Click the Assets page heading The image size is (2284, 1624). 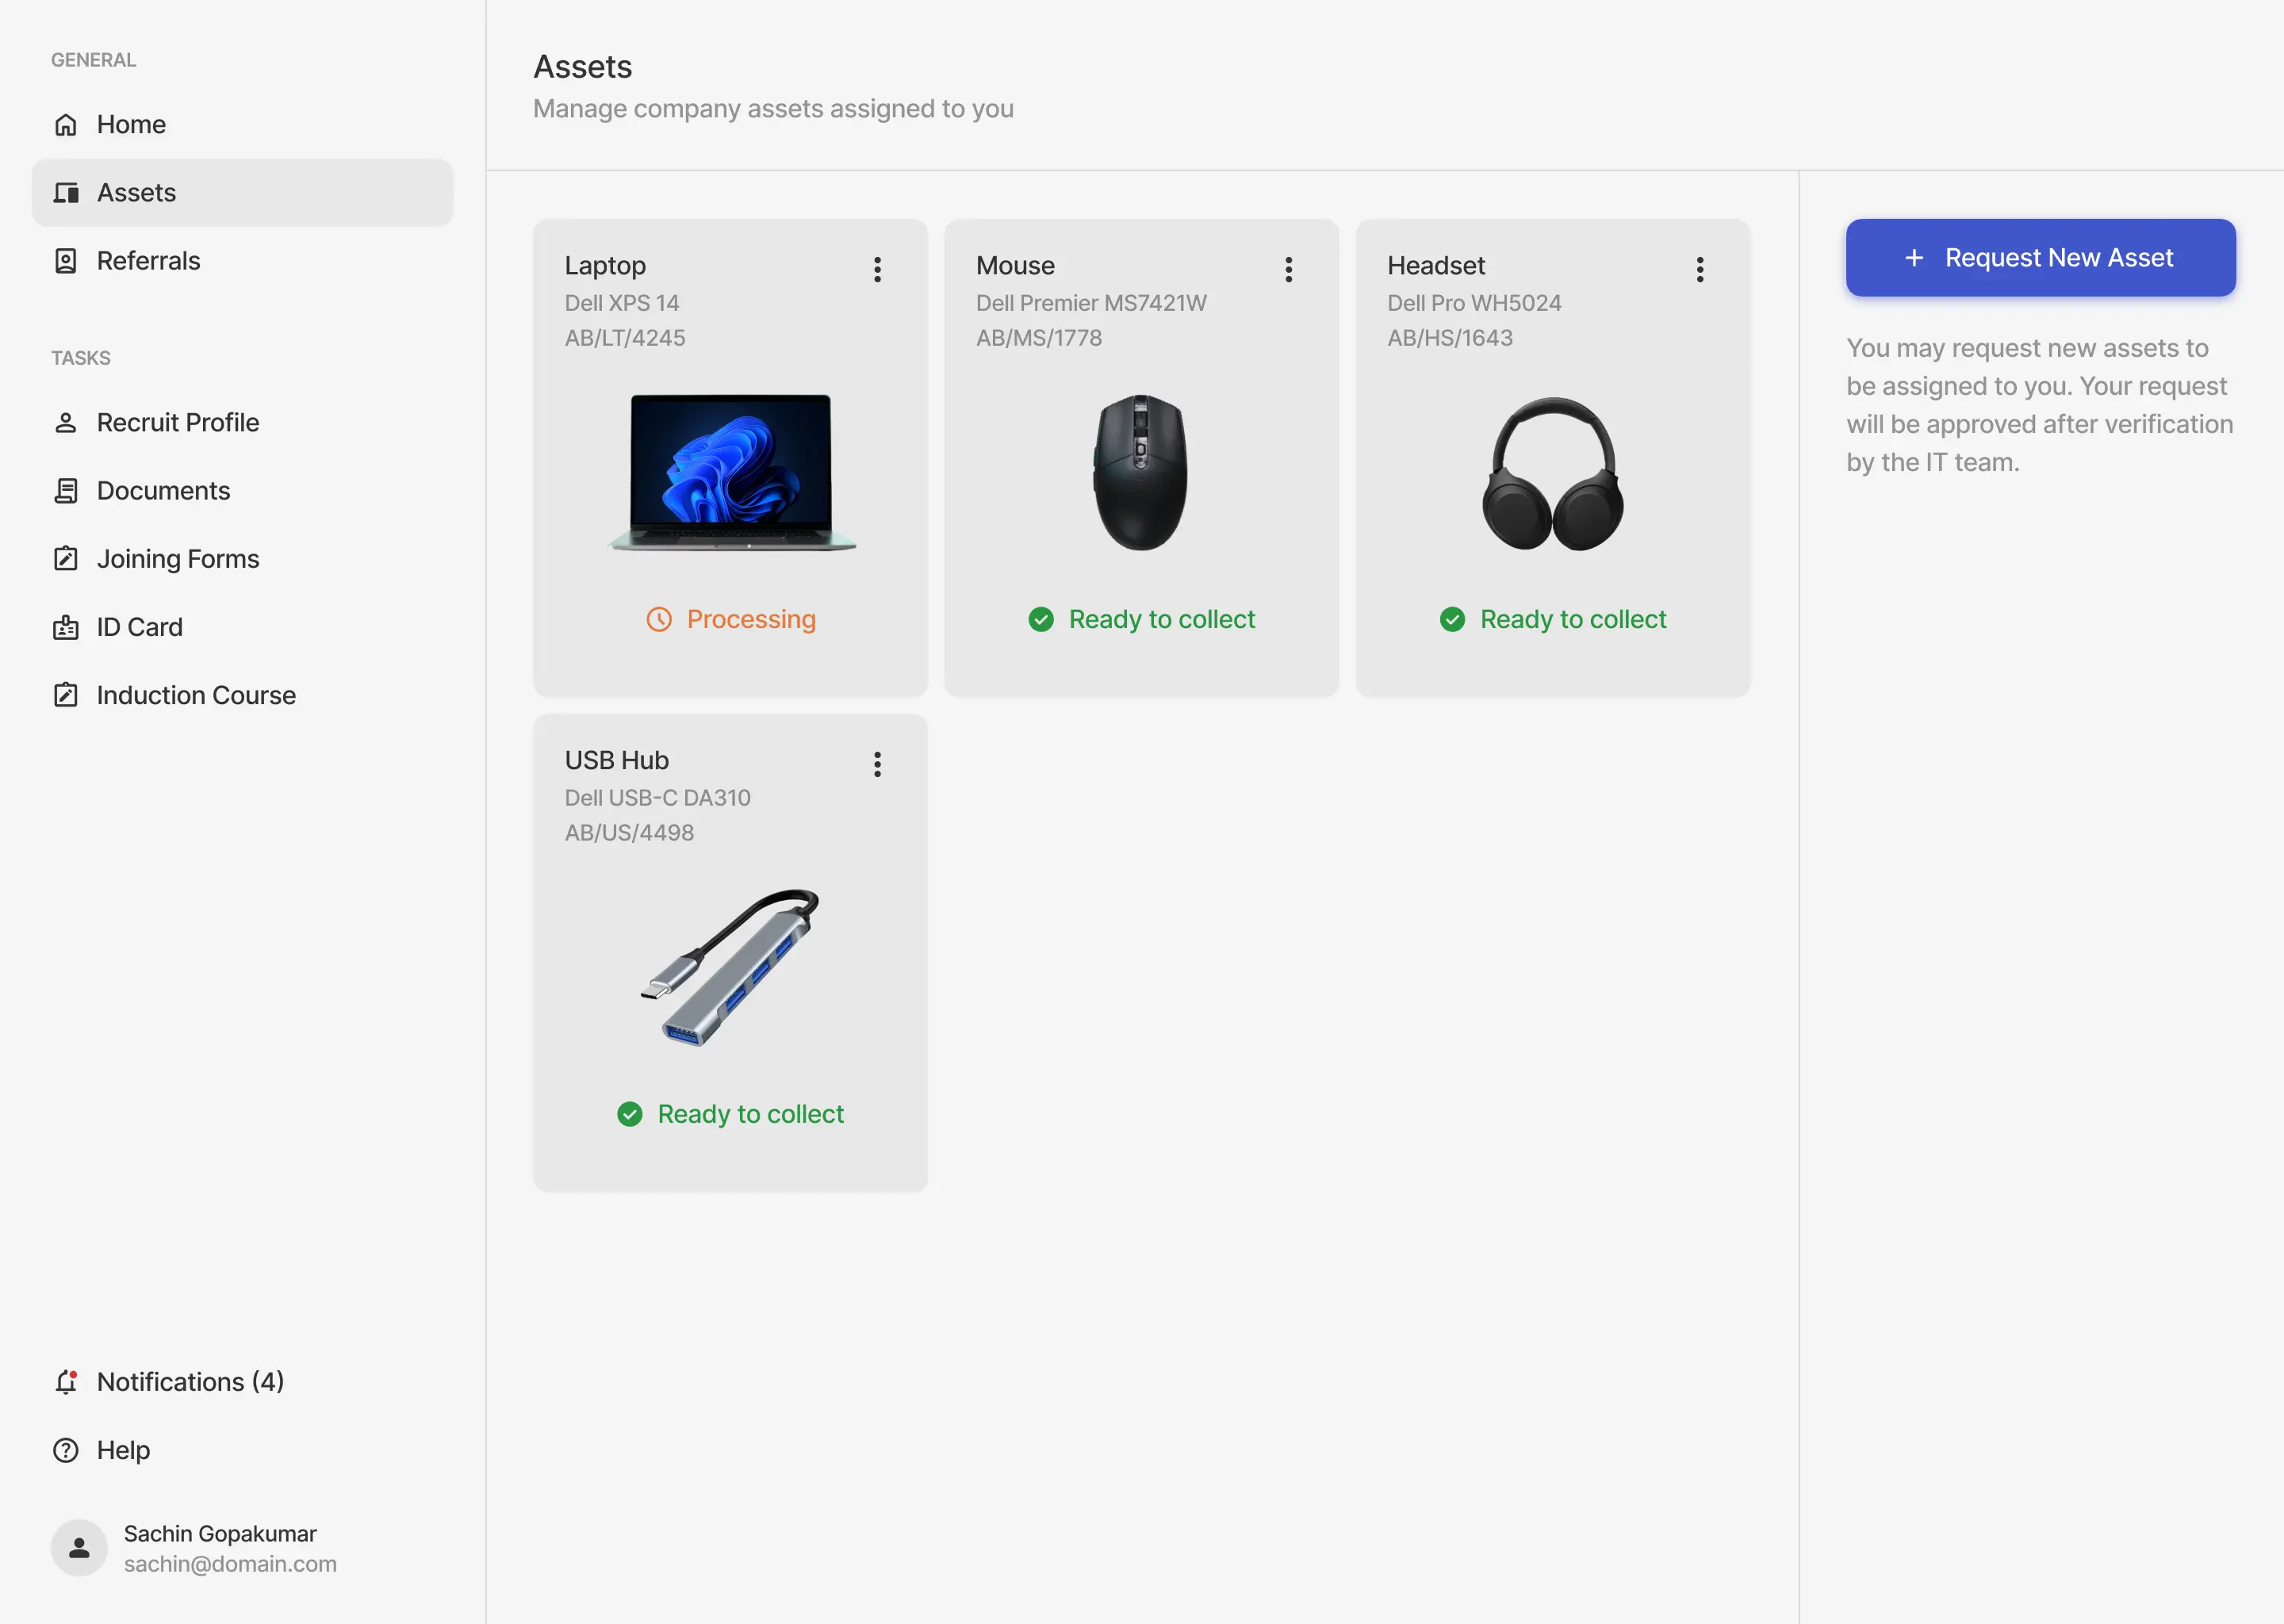(x=583, y=66)
